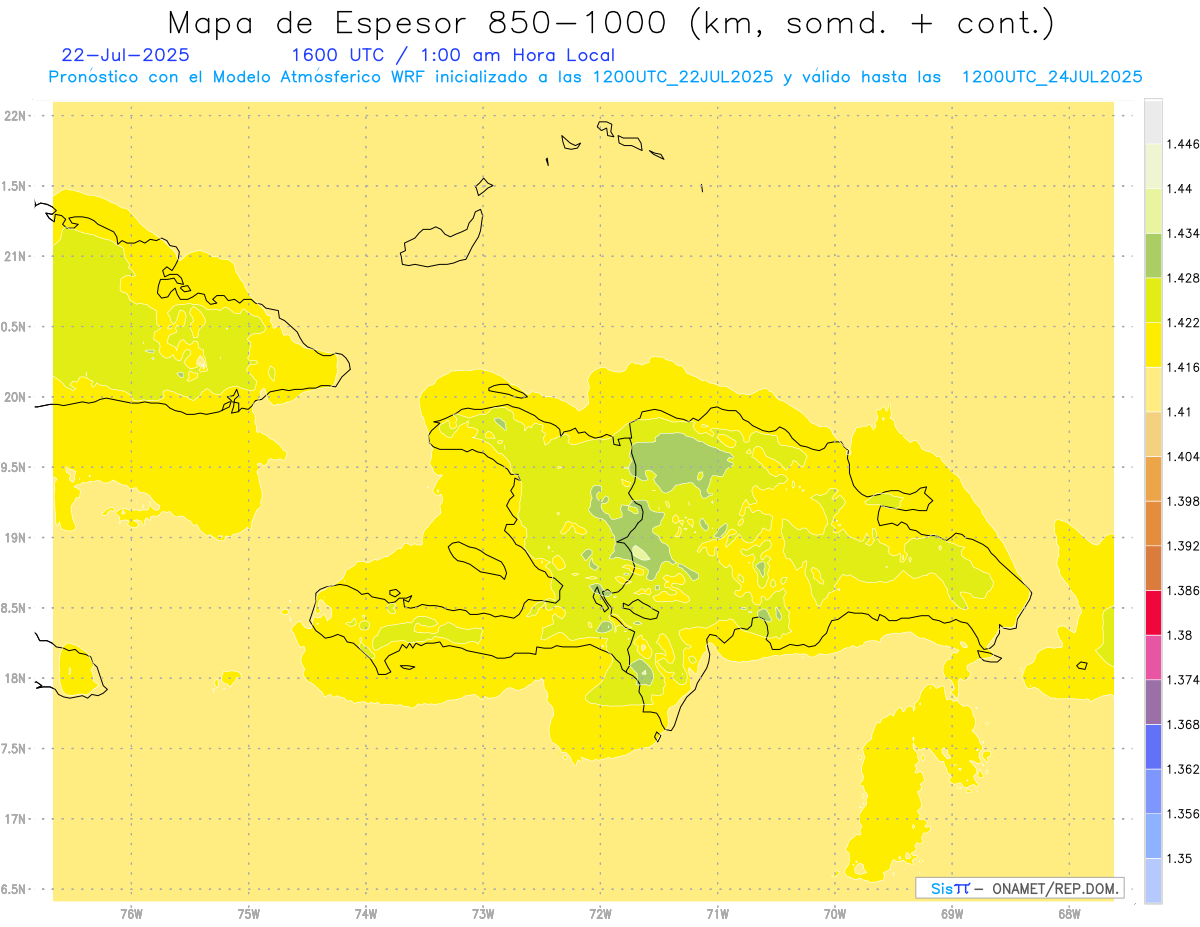
Task: Click the latitude label "1.5N"
Action: pos(12,186)
